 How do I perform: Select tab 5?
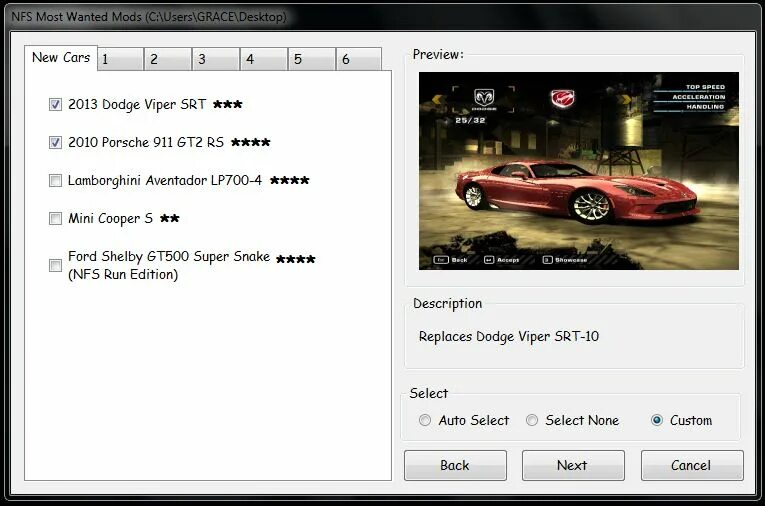[312, 60]
